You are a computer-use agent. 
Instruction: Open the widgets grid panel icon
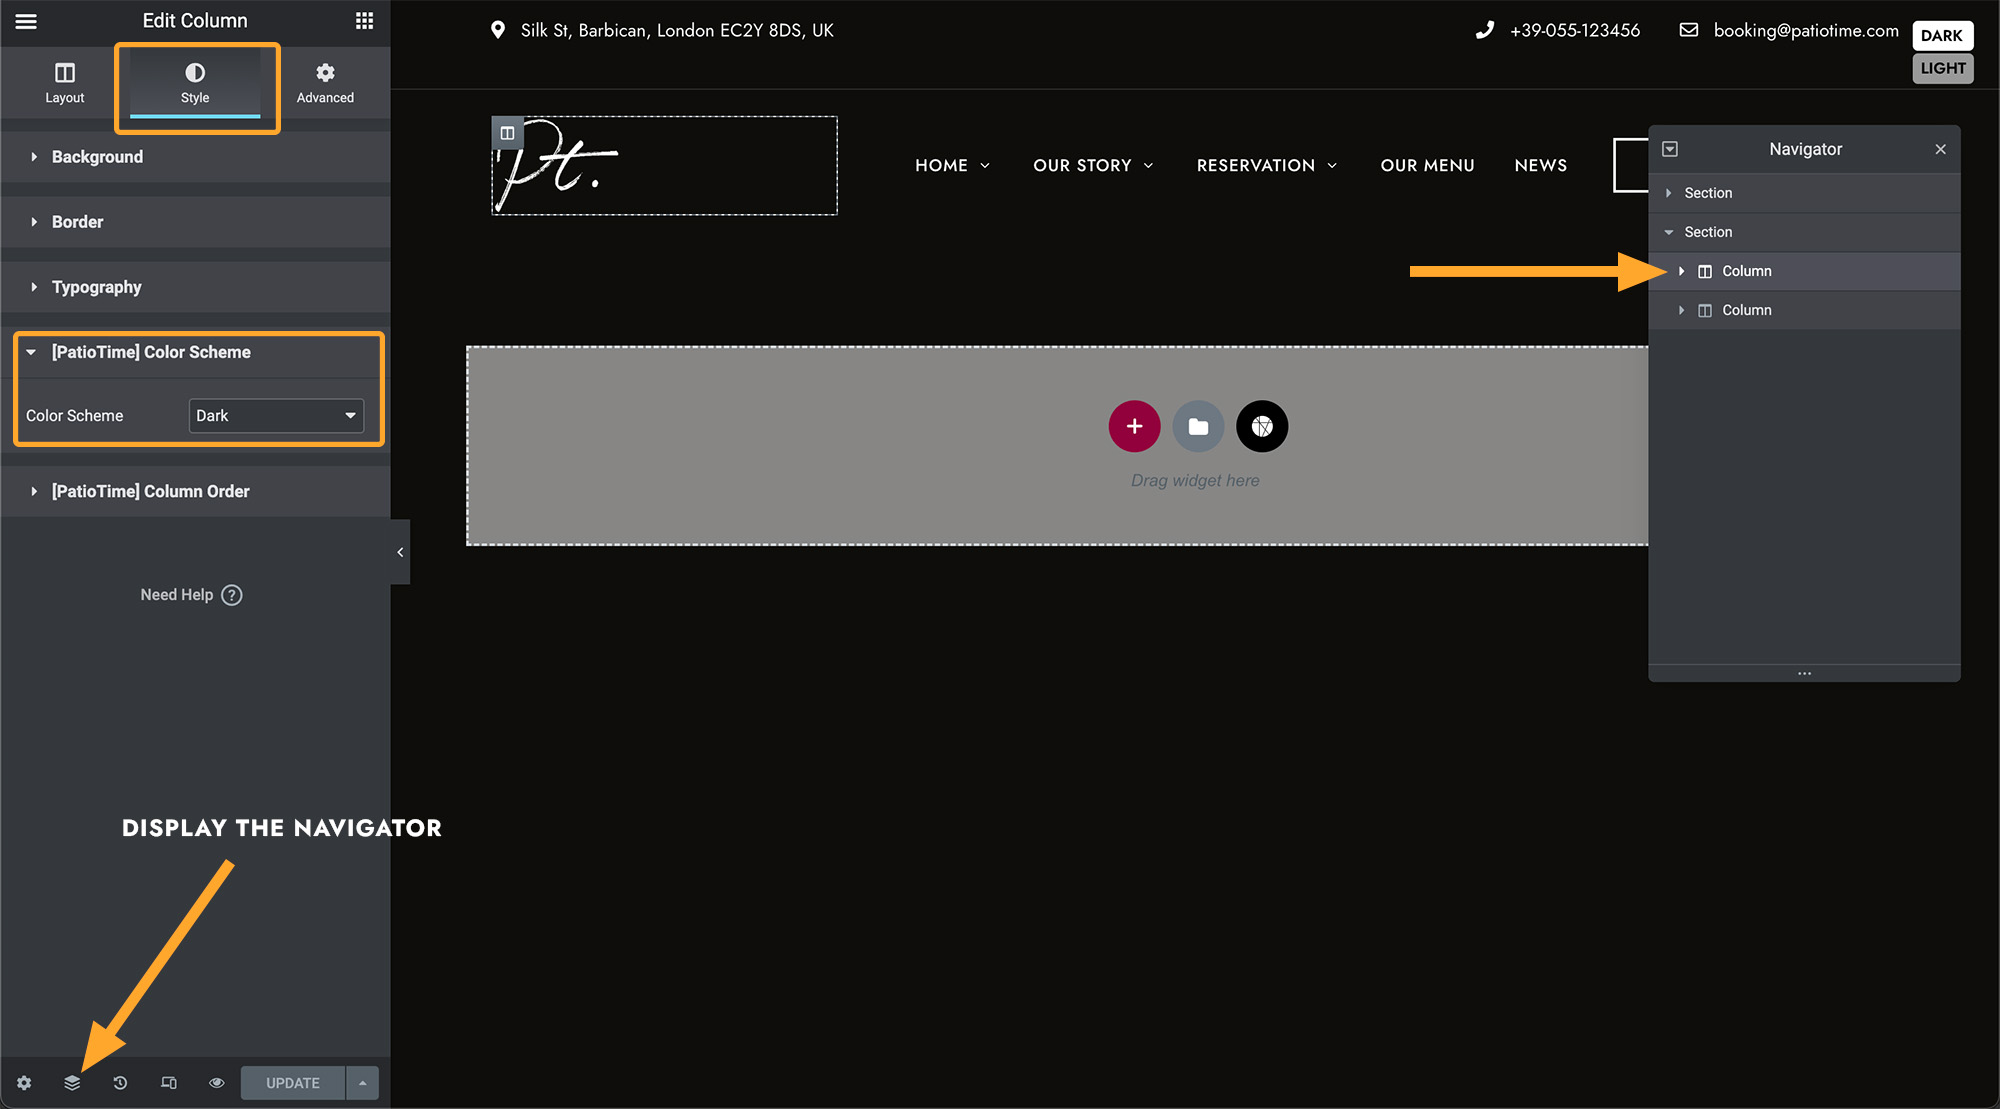(364, 21)
